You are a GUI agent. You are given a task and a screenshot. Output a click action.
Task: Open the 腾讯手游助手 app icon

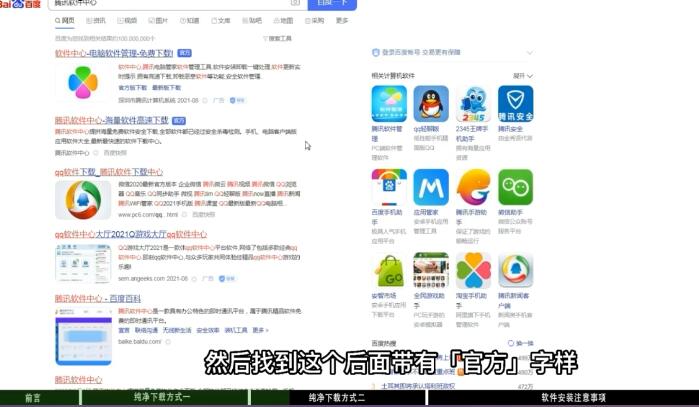[x=473, y=187]
